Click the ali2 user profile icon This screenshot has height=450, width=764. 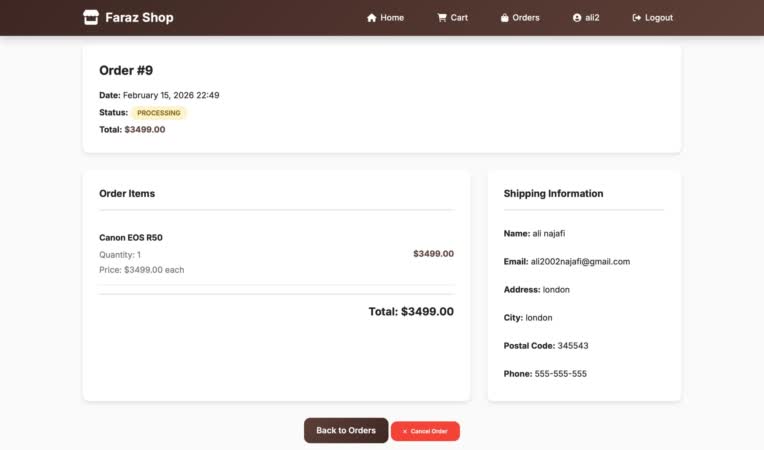click(577, 18)
